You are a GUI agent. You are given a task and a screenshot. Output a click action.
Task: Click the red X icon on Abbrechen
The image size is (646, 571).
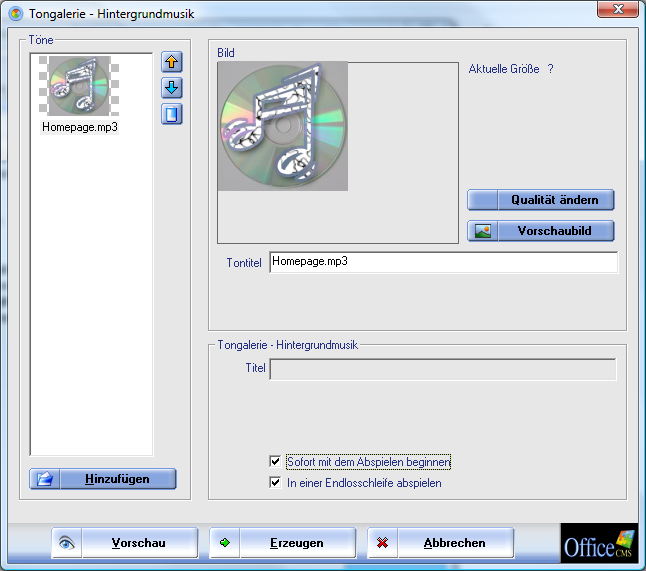coord(382,543)
